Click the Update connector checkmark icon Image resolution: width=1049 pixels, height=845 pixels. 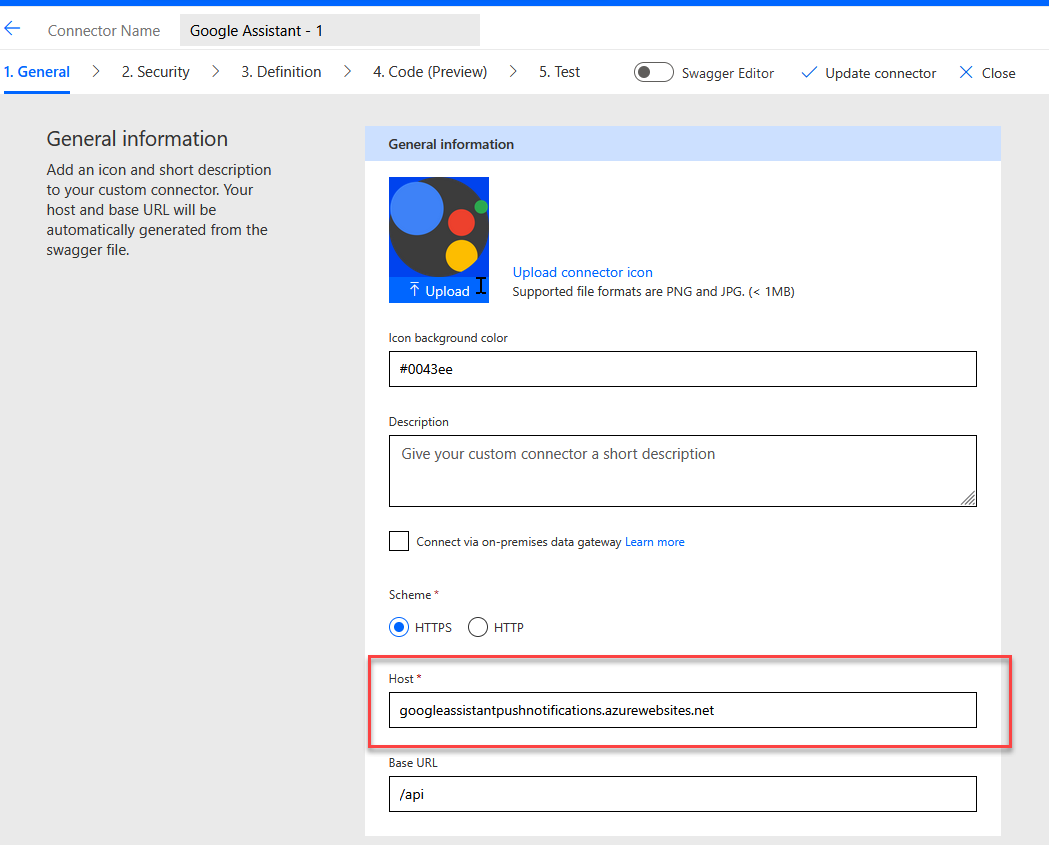[x=809, y=73]
